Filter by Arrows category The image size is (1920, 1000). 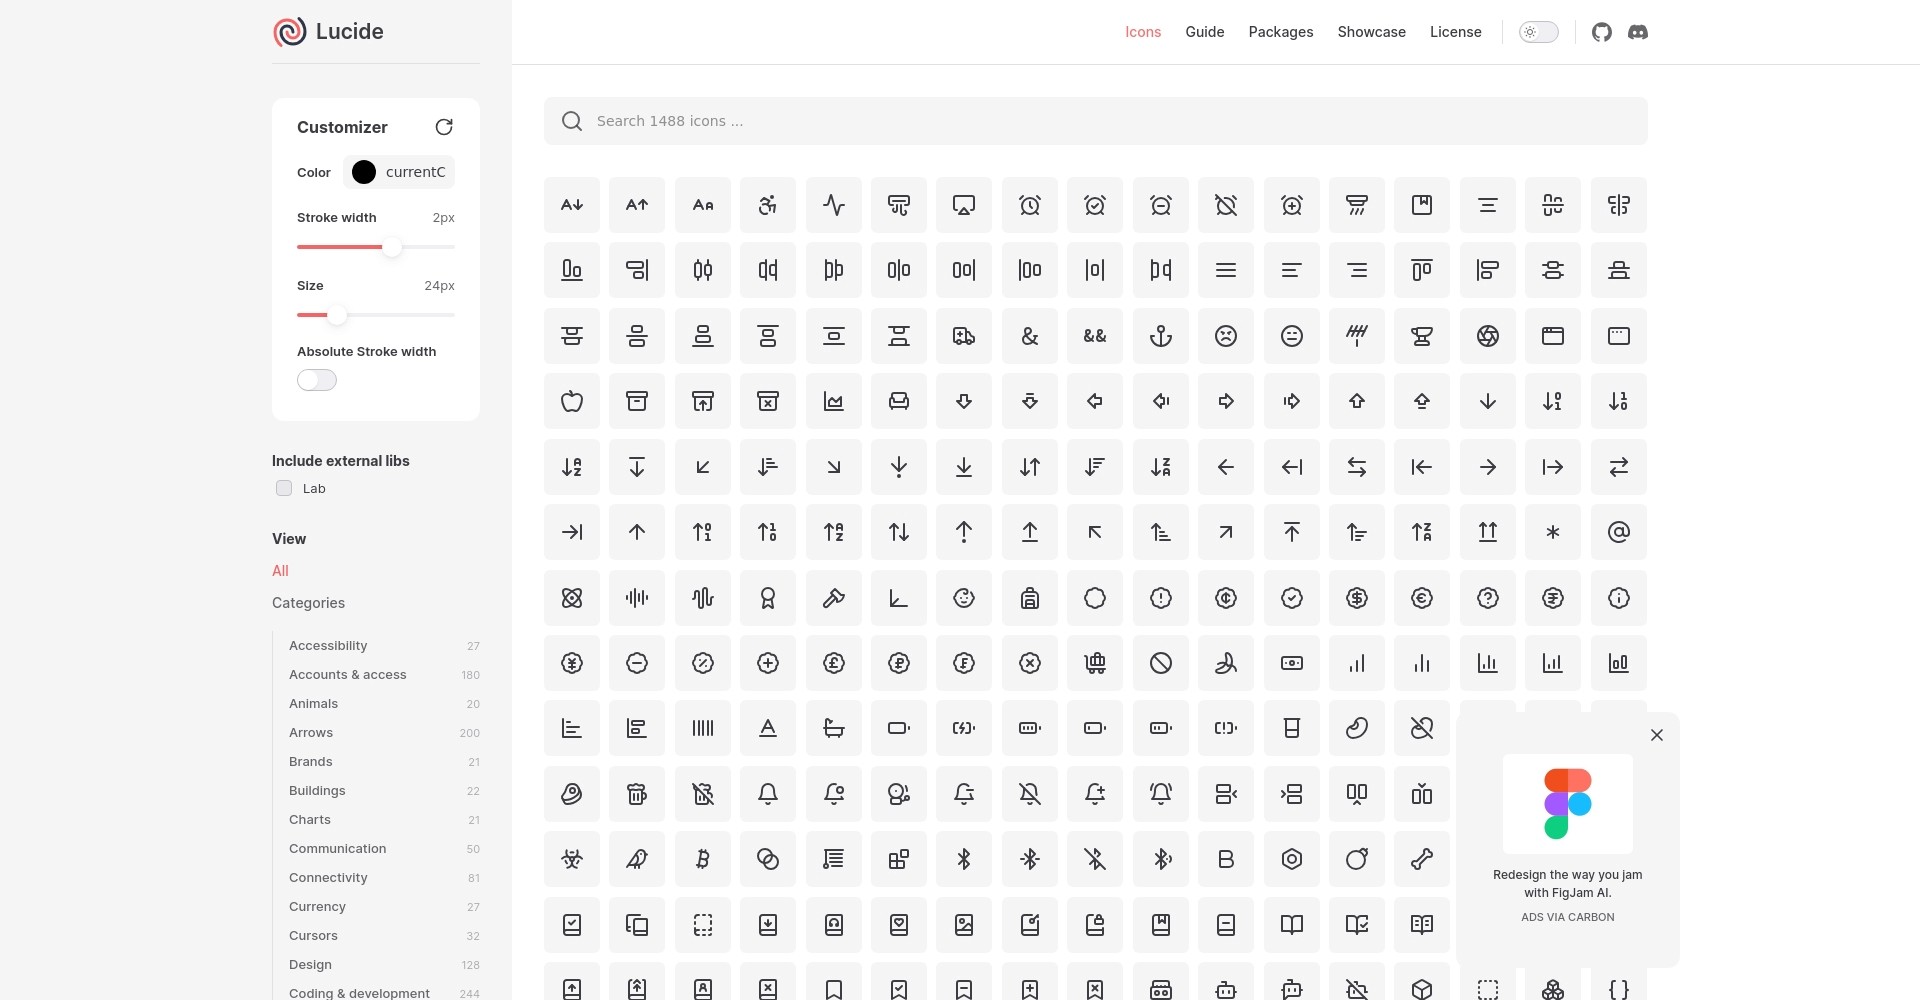click(384, 733)
